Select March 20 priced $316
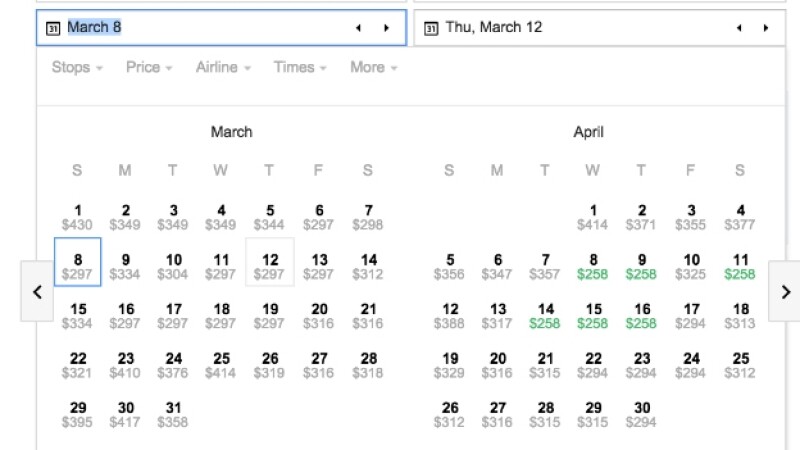The image size is (800, 450). pyautogui.click(x=318, y=316)
